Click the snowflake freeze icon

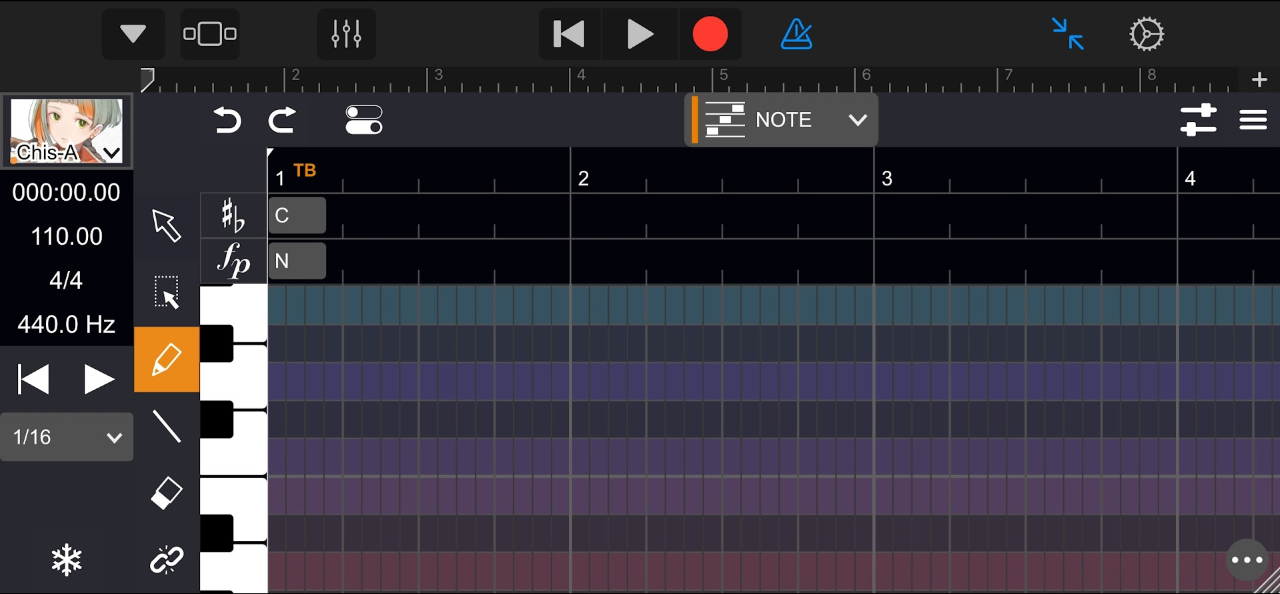point(67,561)
